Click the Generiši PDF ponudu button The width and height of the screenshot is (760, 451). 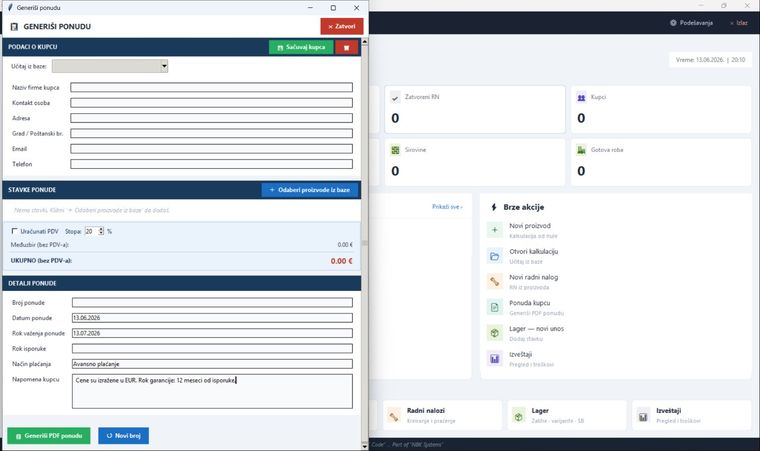pos(49,436)
